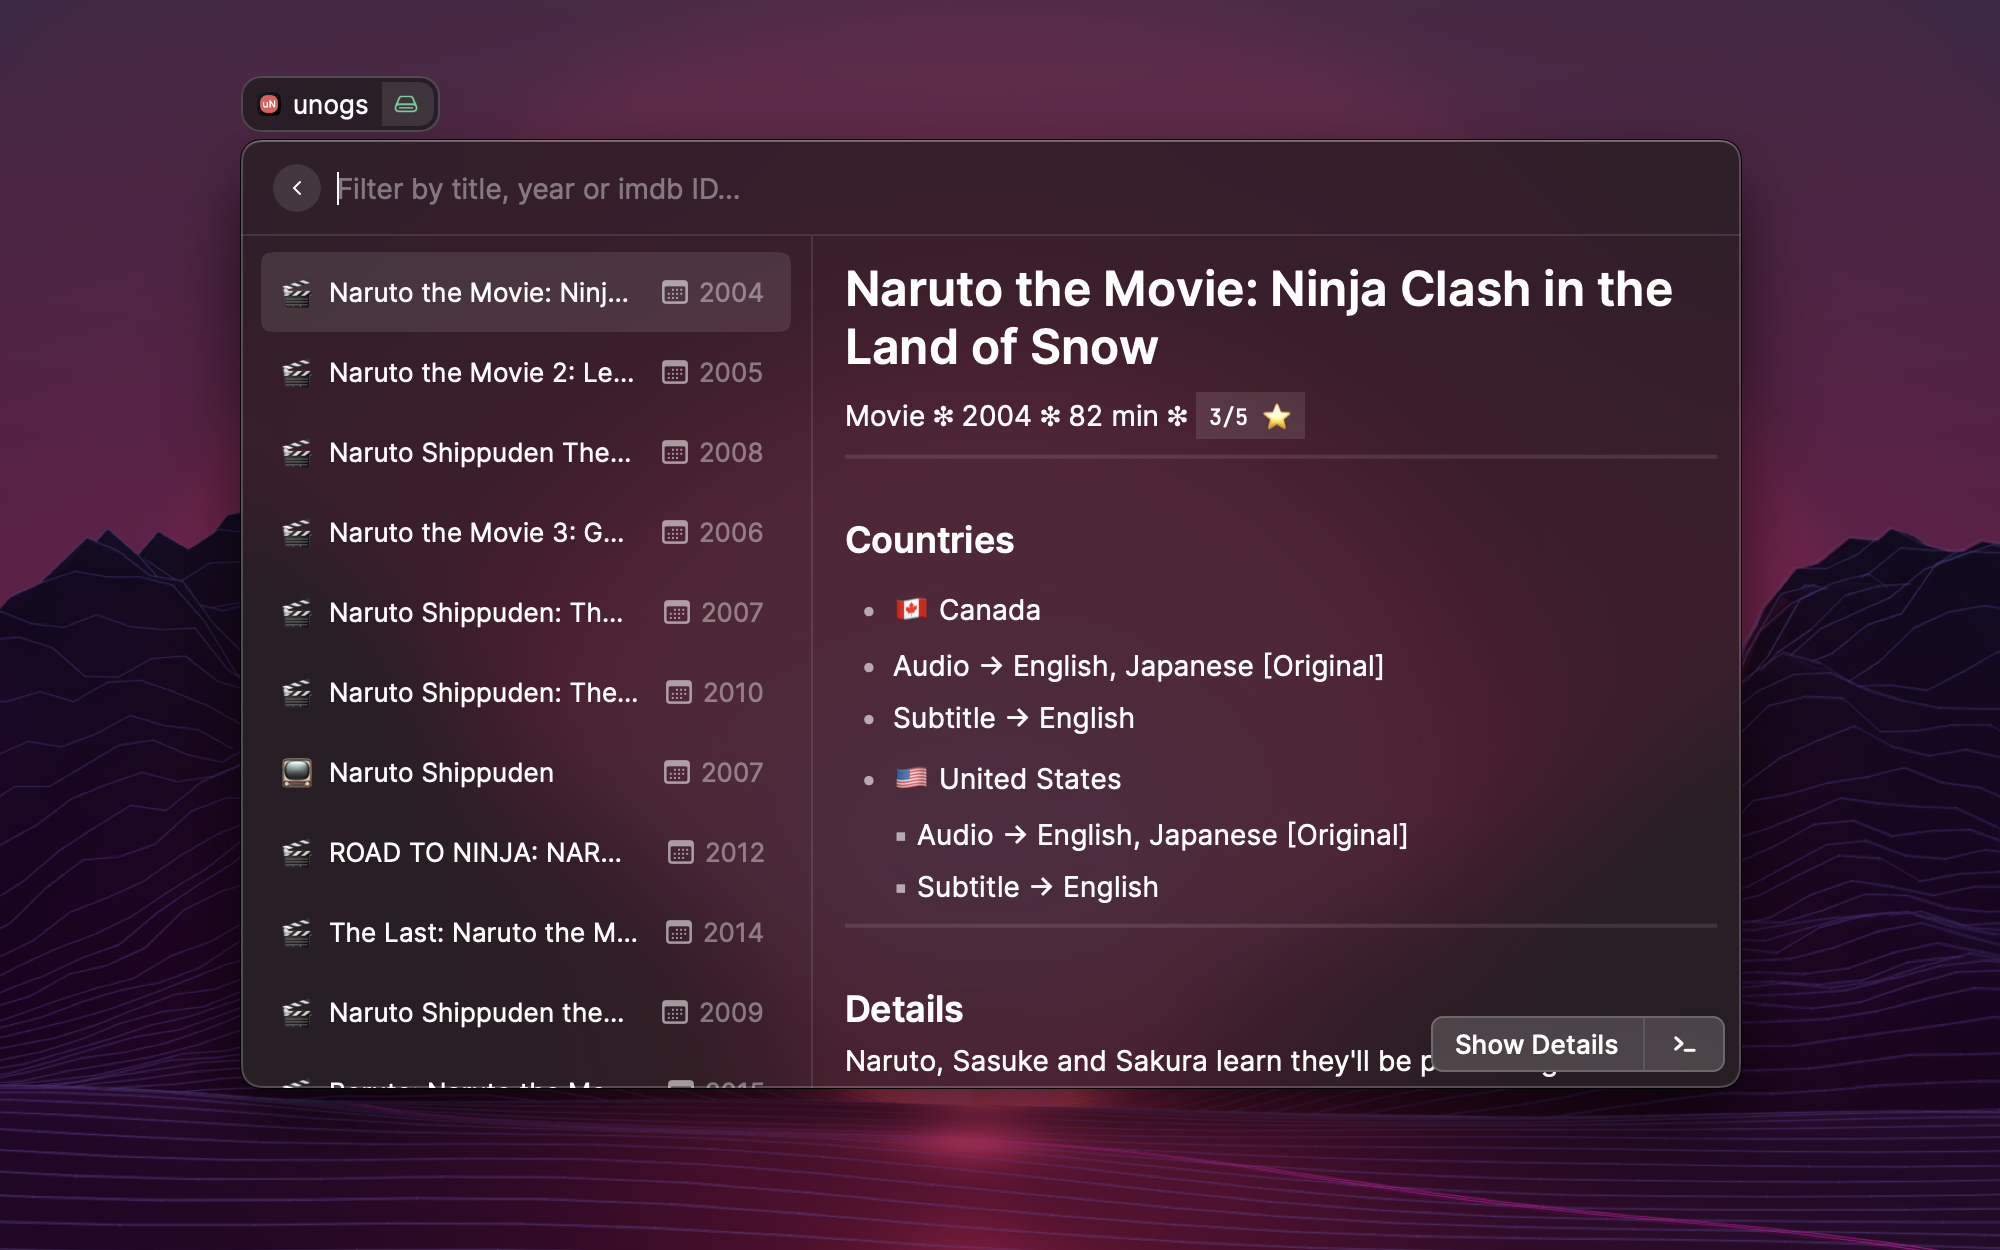This screenshot has height=1250, width=2000.
Task: Click the unogs red app icon
Action: [269, 104]
